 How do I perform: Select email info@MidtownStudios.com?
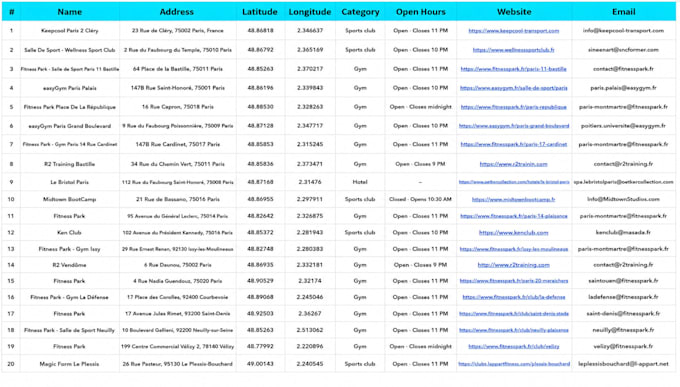click(623, 200)
